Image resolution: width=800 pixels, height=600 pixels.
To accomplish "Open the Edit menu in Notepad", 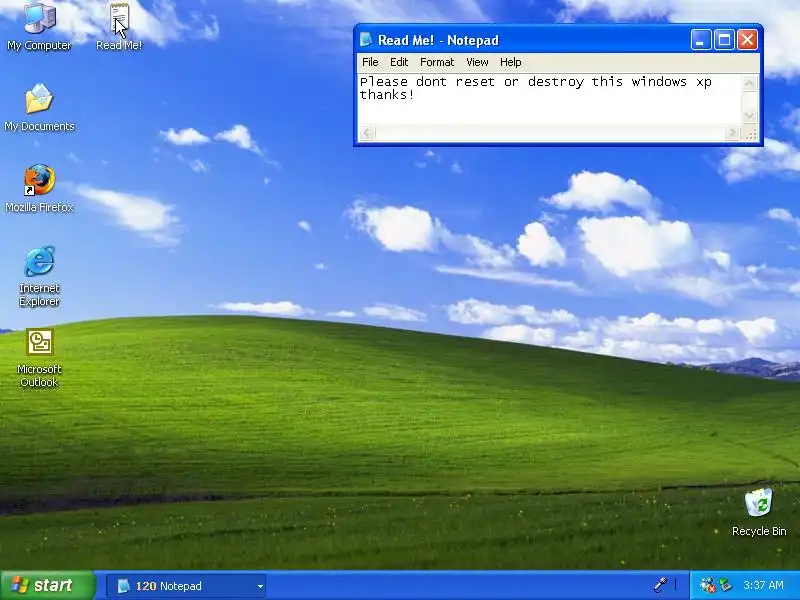I will [399, 62].
